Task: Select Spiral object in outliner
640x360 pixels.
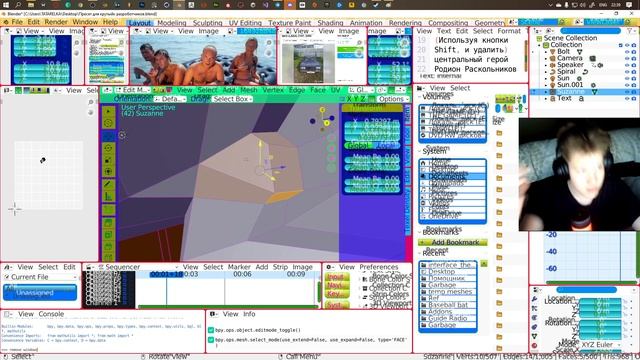Action: 566,71
